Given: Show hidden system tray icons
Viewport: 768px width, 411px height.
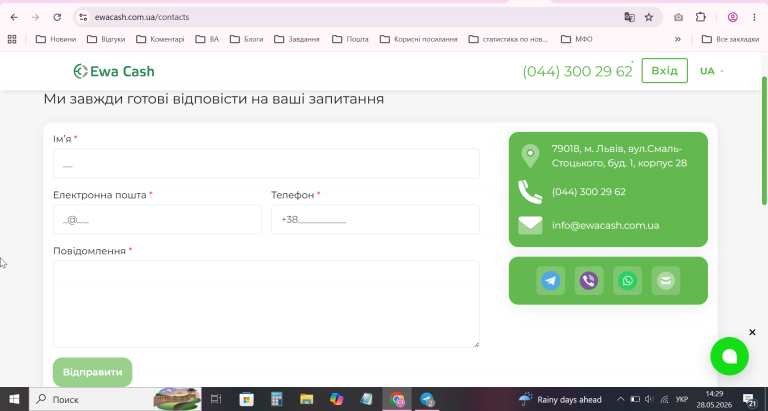Looking at the screenshot, I should (620, 399).
